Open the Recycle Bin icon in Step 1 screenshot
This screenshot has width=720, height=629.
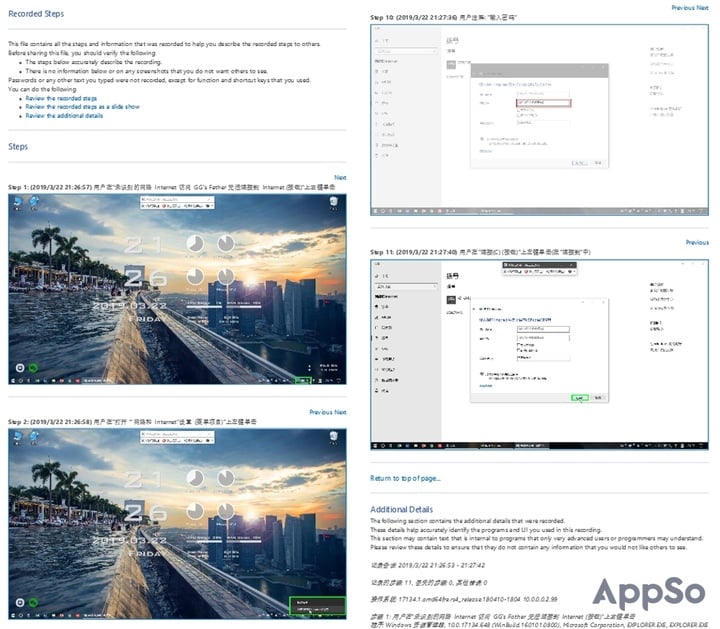(333, 205)
